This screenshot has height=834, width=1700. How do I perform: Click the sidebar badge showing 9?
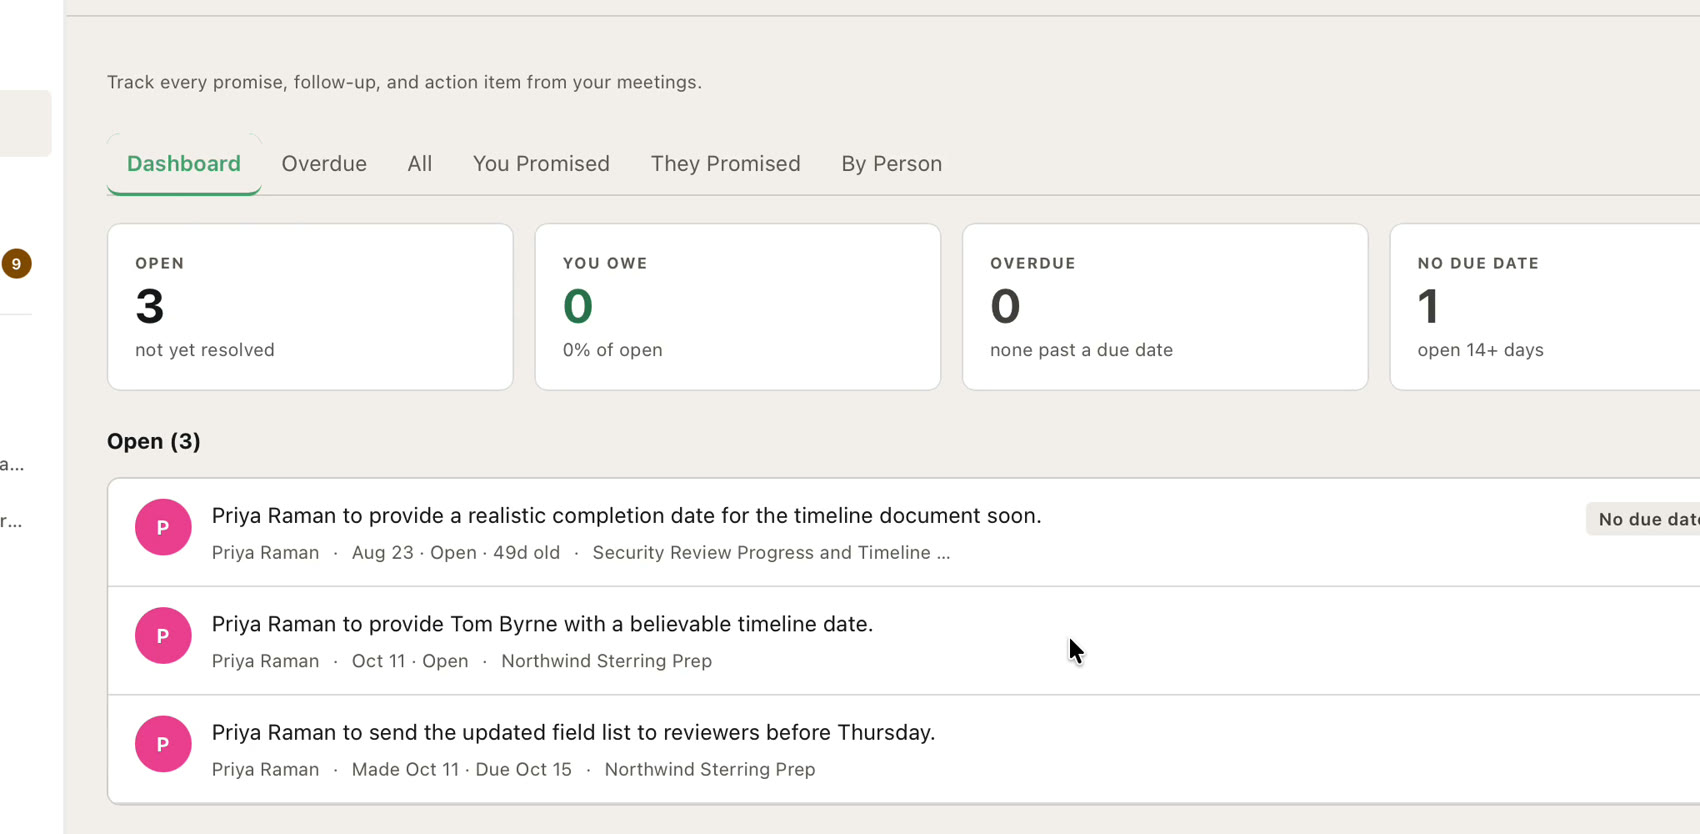tap(16, 264)
